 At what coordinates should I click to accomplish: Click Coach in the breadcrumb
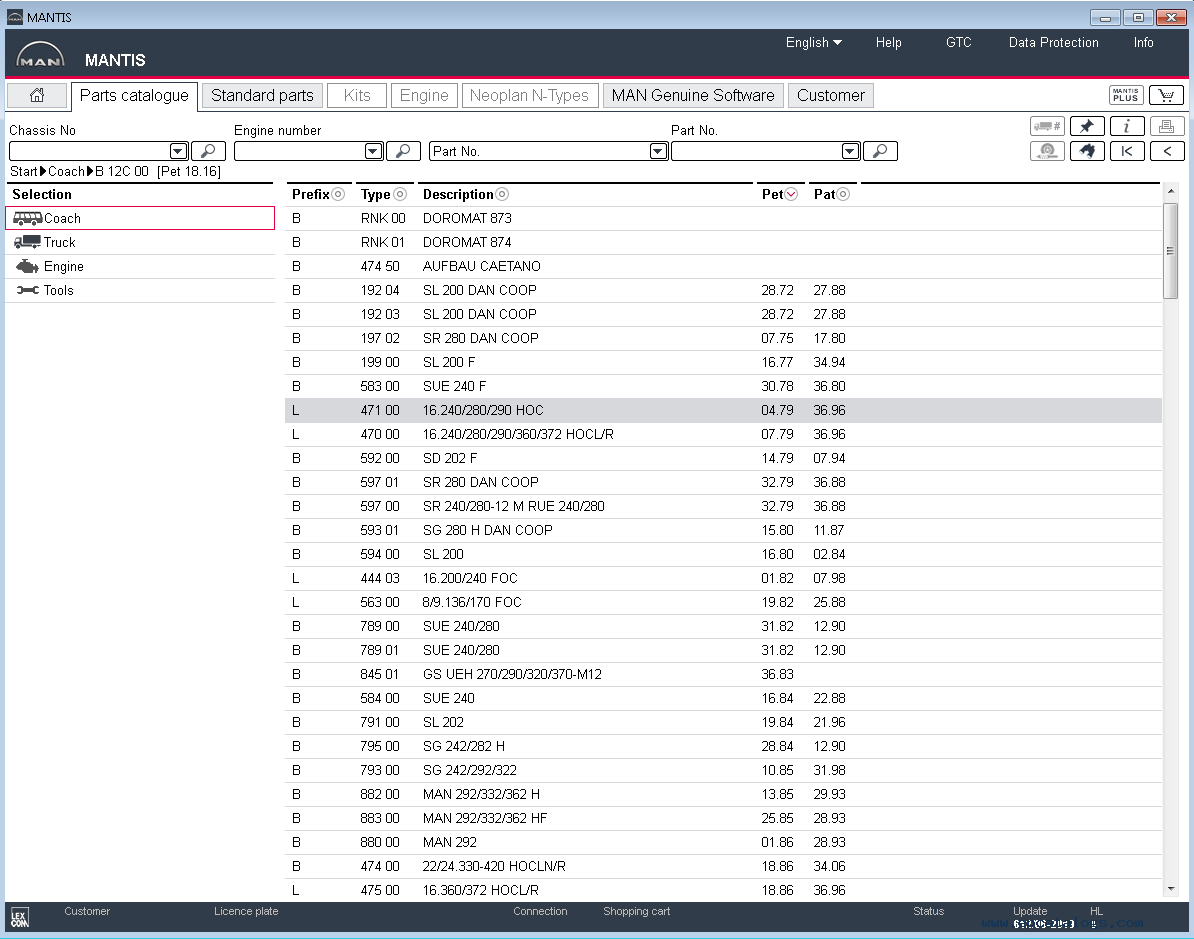pyautogui.click(x=66, y=171)
